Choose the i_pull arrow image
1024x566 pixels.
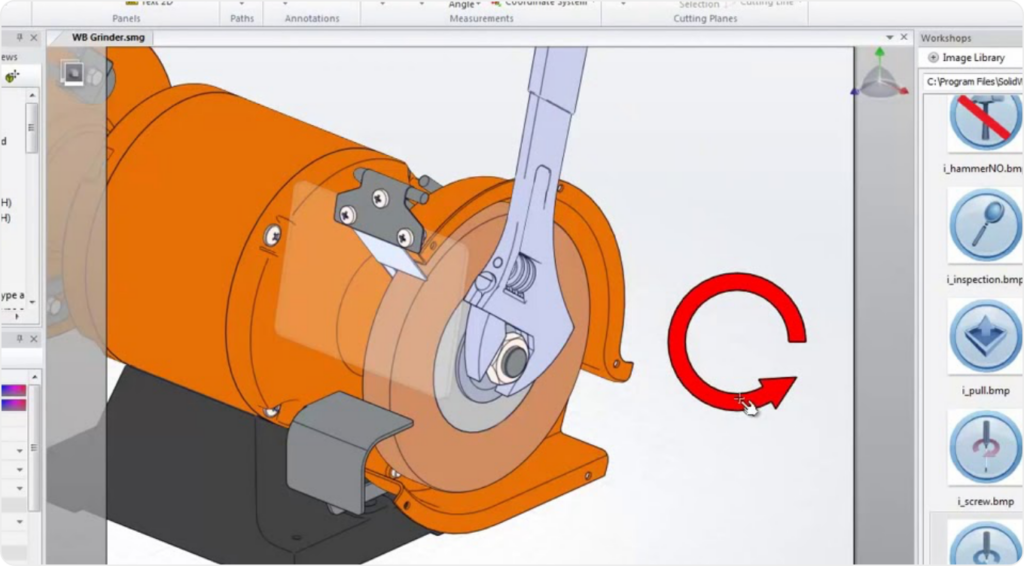pos(985,336)
